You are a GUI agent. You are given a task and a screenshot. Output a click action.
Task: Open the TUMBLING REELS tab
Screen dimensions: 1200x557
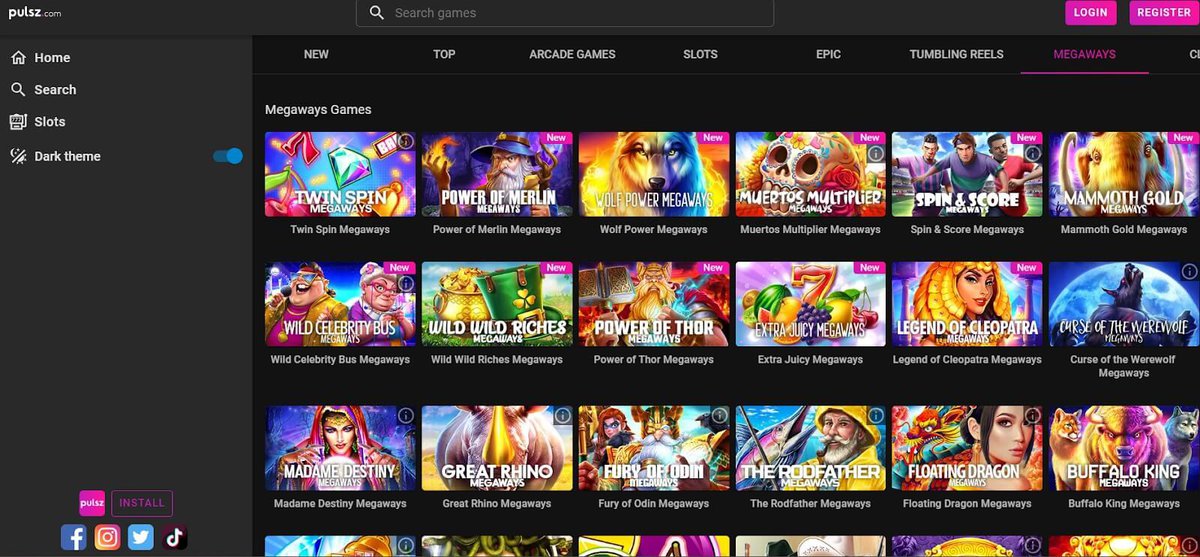point(956,54)
